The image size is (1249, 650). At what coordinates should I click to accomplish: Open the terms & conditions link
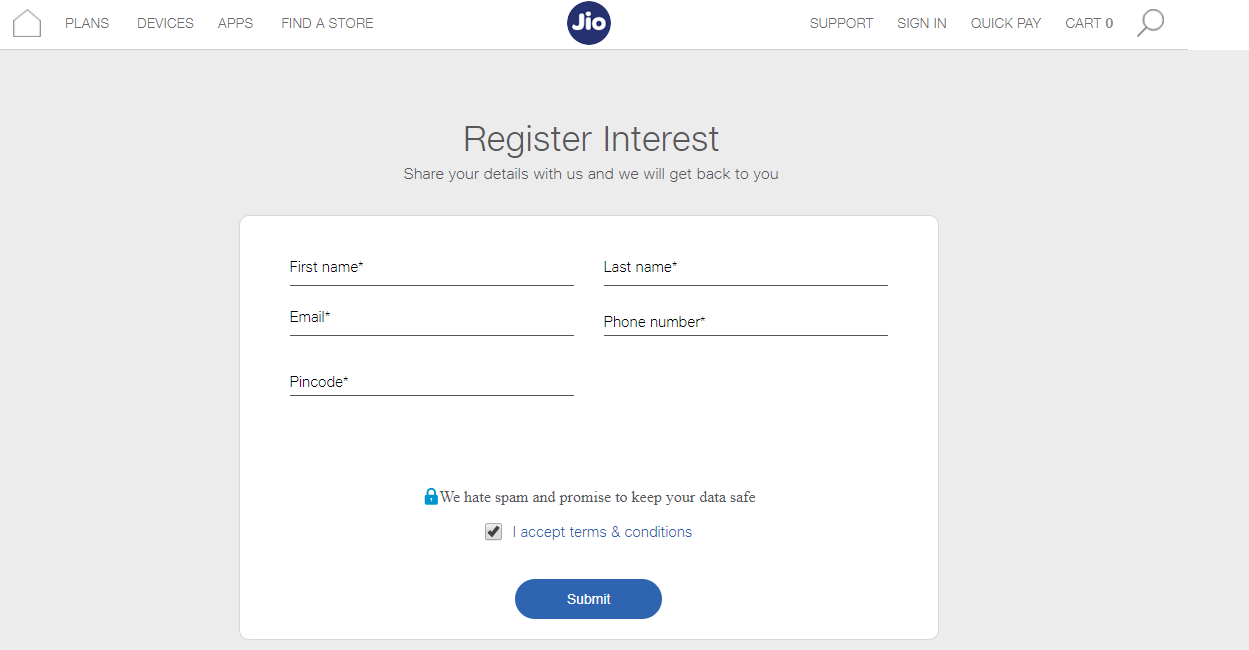click(x=602, y=532)
